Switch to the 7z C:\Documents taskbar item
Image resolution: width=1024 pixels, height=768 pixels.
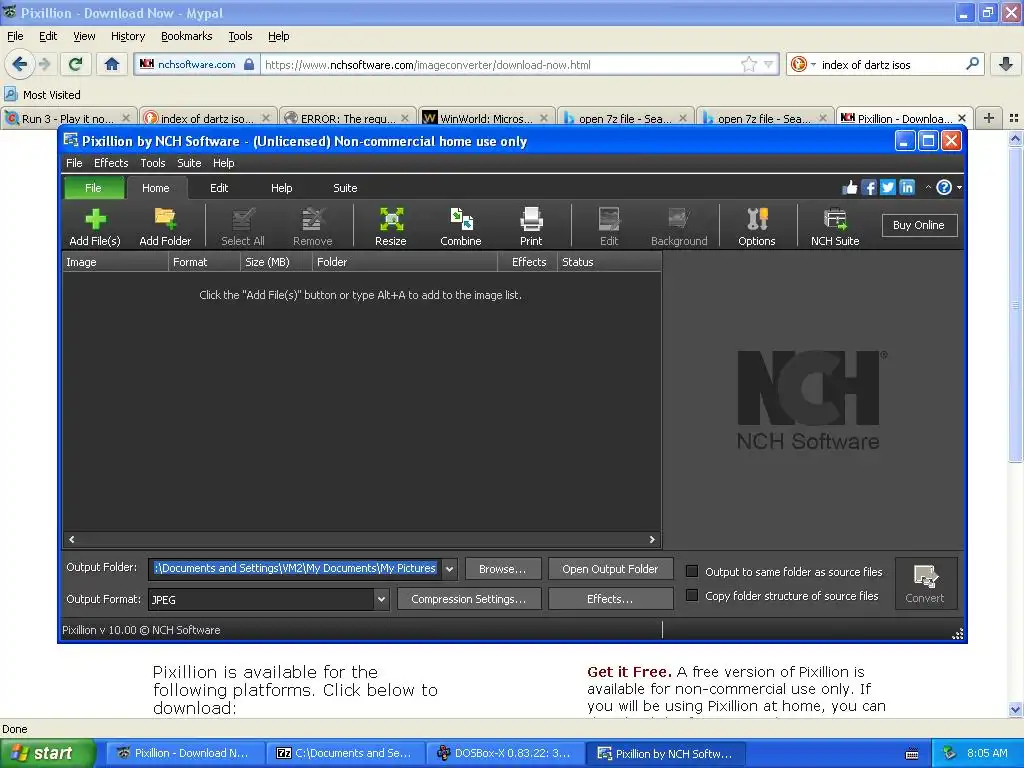[345, 753]
